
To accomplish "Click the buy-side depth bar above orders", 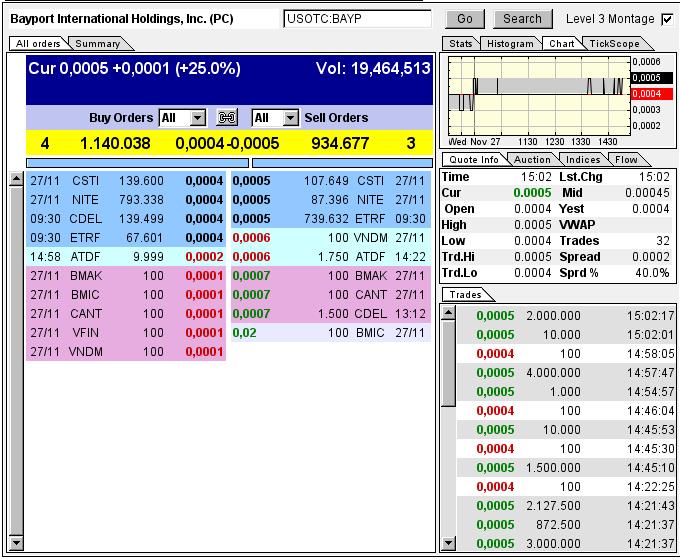I will coord(137,163).
